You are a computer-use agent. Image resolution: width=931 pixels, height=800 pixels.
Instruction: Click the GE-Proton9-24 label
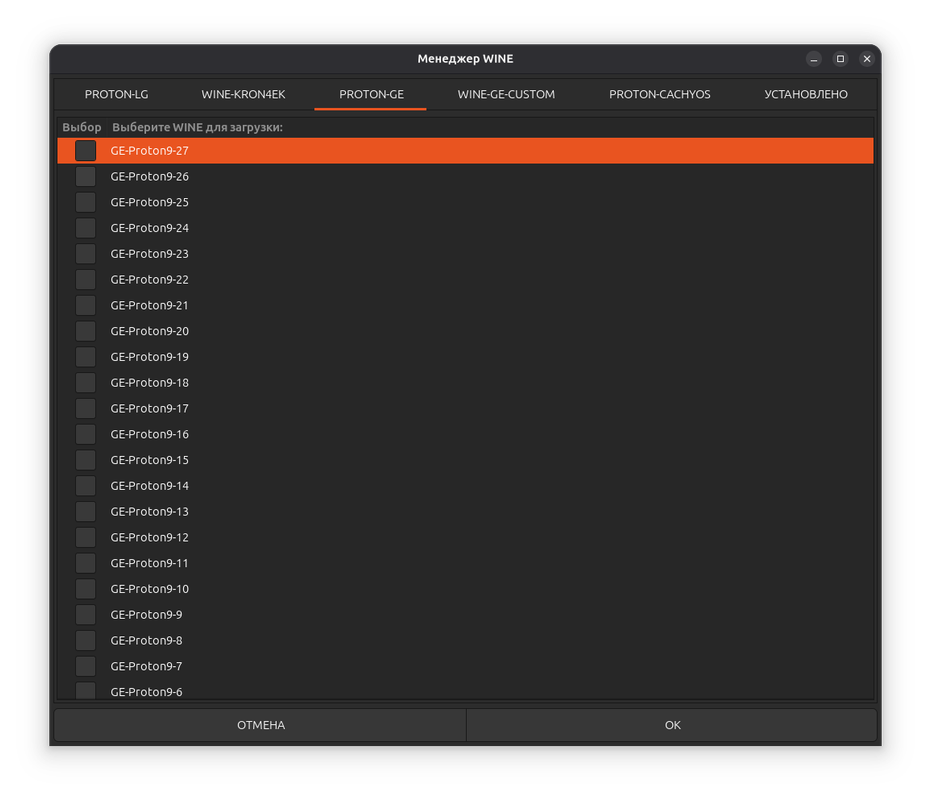150,228
